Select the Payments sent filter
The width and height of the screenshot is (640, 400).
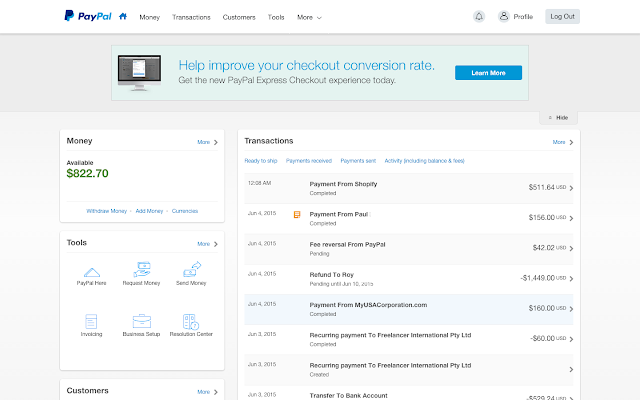(x=358, y=161)
